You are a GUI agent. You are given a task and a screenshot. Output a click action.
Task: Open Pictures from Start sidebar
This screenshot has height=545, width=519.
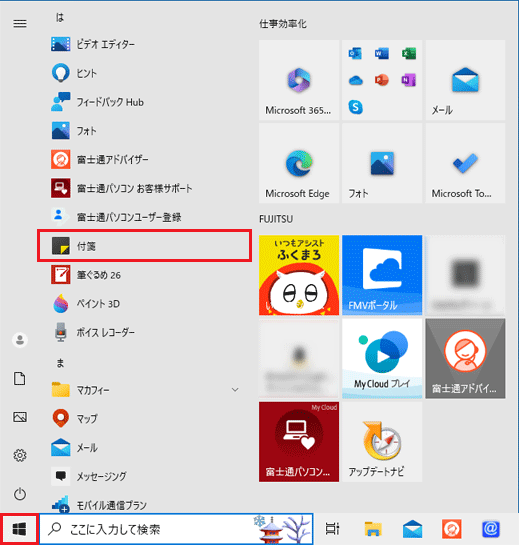click(x=20, y=417)
